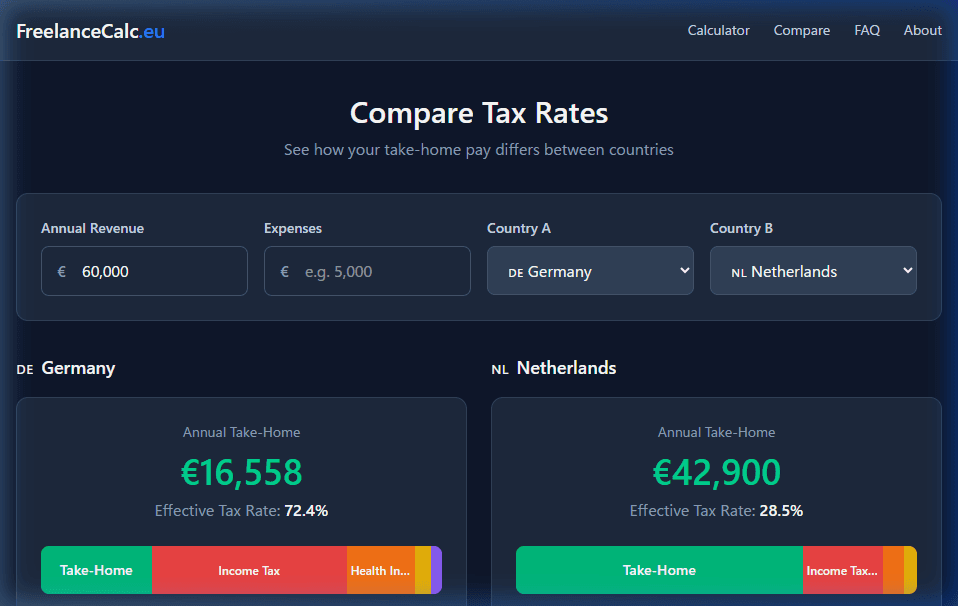This screenshot has width=958, height=606.
Task: Open the Calculator page from the navigation
Action: [x=718, y=30]
